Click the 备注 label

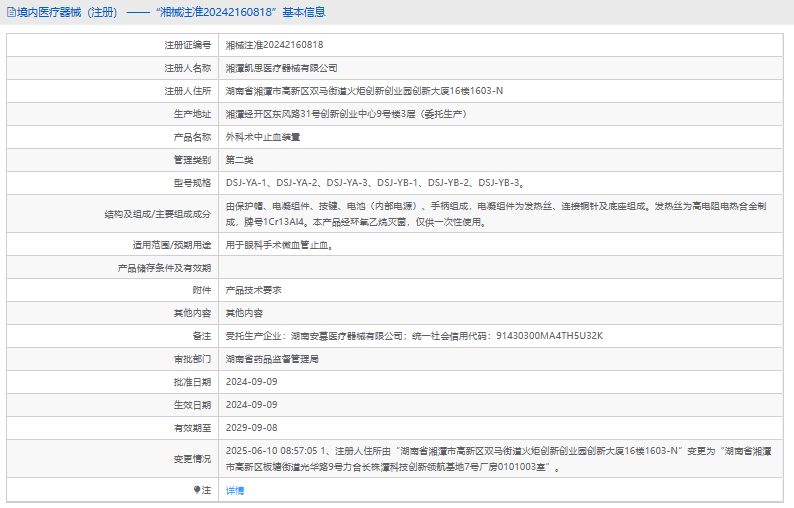202,336
